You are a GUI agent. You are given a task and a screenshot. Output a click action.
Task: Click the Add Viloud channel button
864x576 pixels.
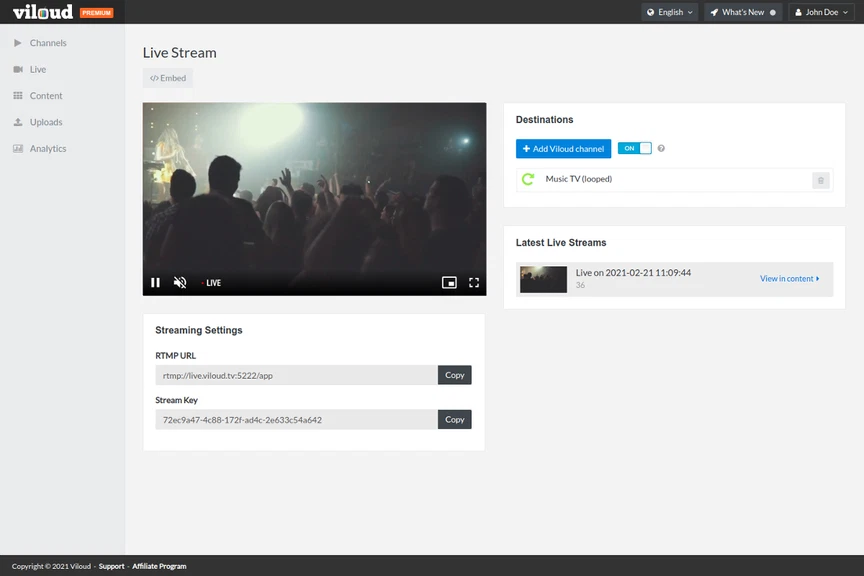pyautogui.click(x=563, y=148)
